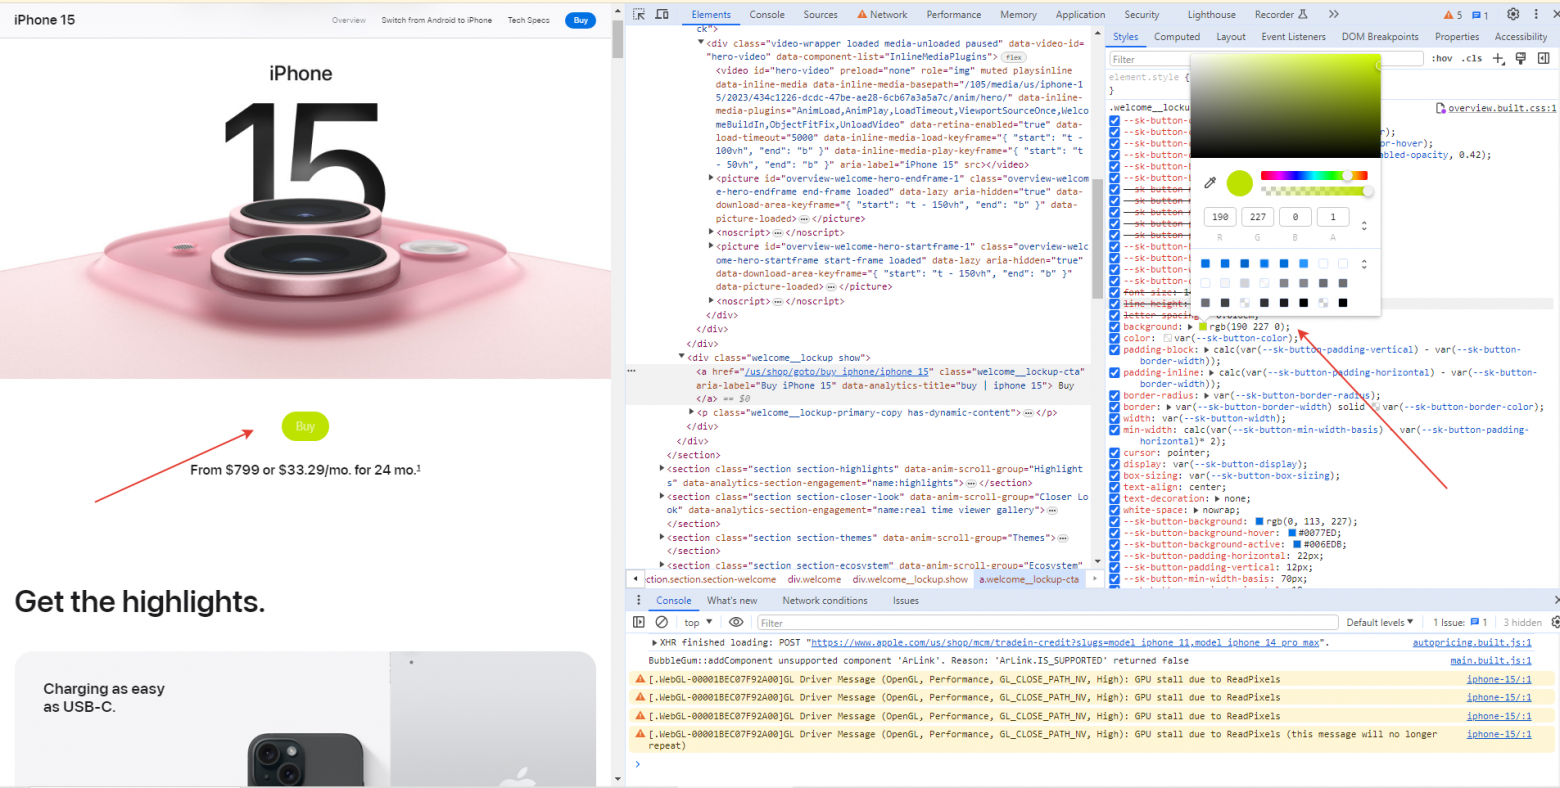This screenshot has width=1560, height=788.
Task: Switch to the Computed styles tab
Action: [x=1177, y=36]
